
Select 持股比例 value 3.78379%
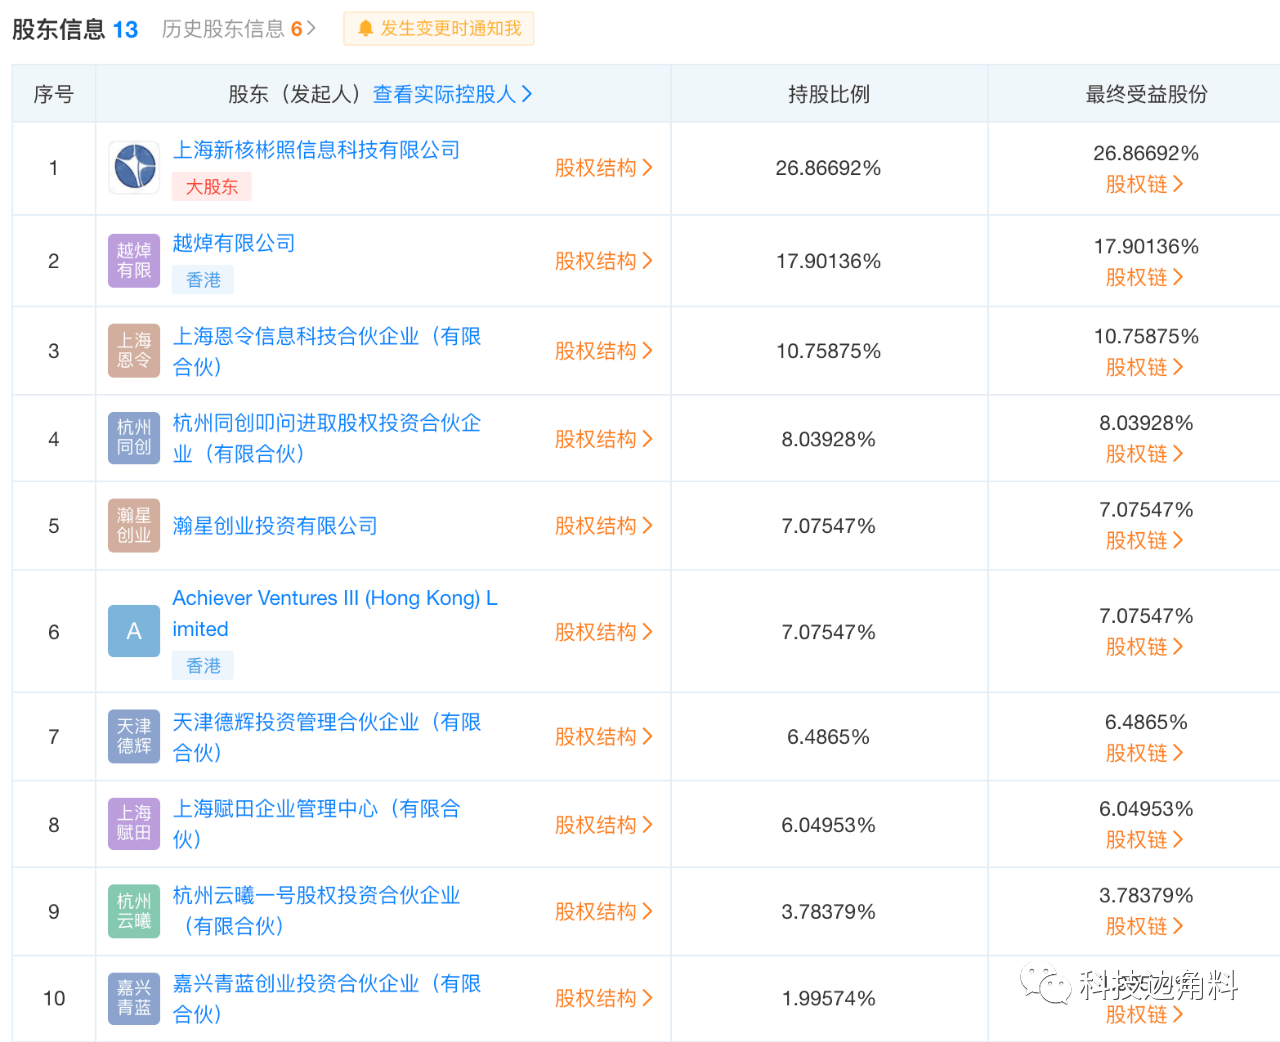point(829,912)
